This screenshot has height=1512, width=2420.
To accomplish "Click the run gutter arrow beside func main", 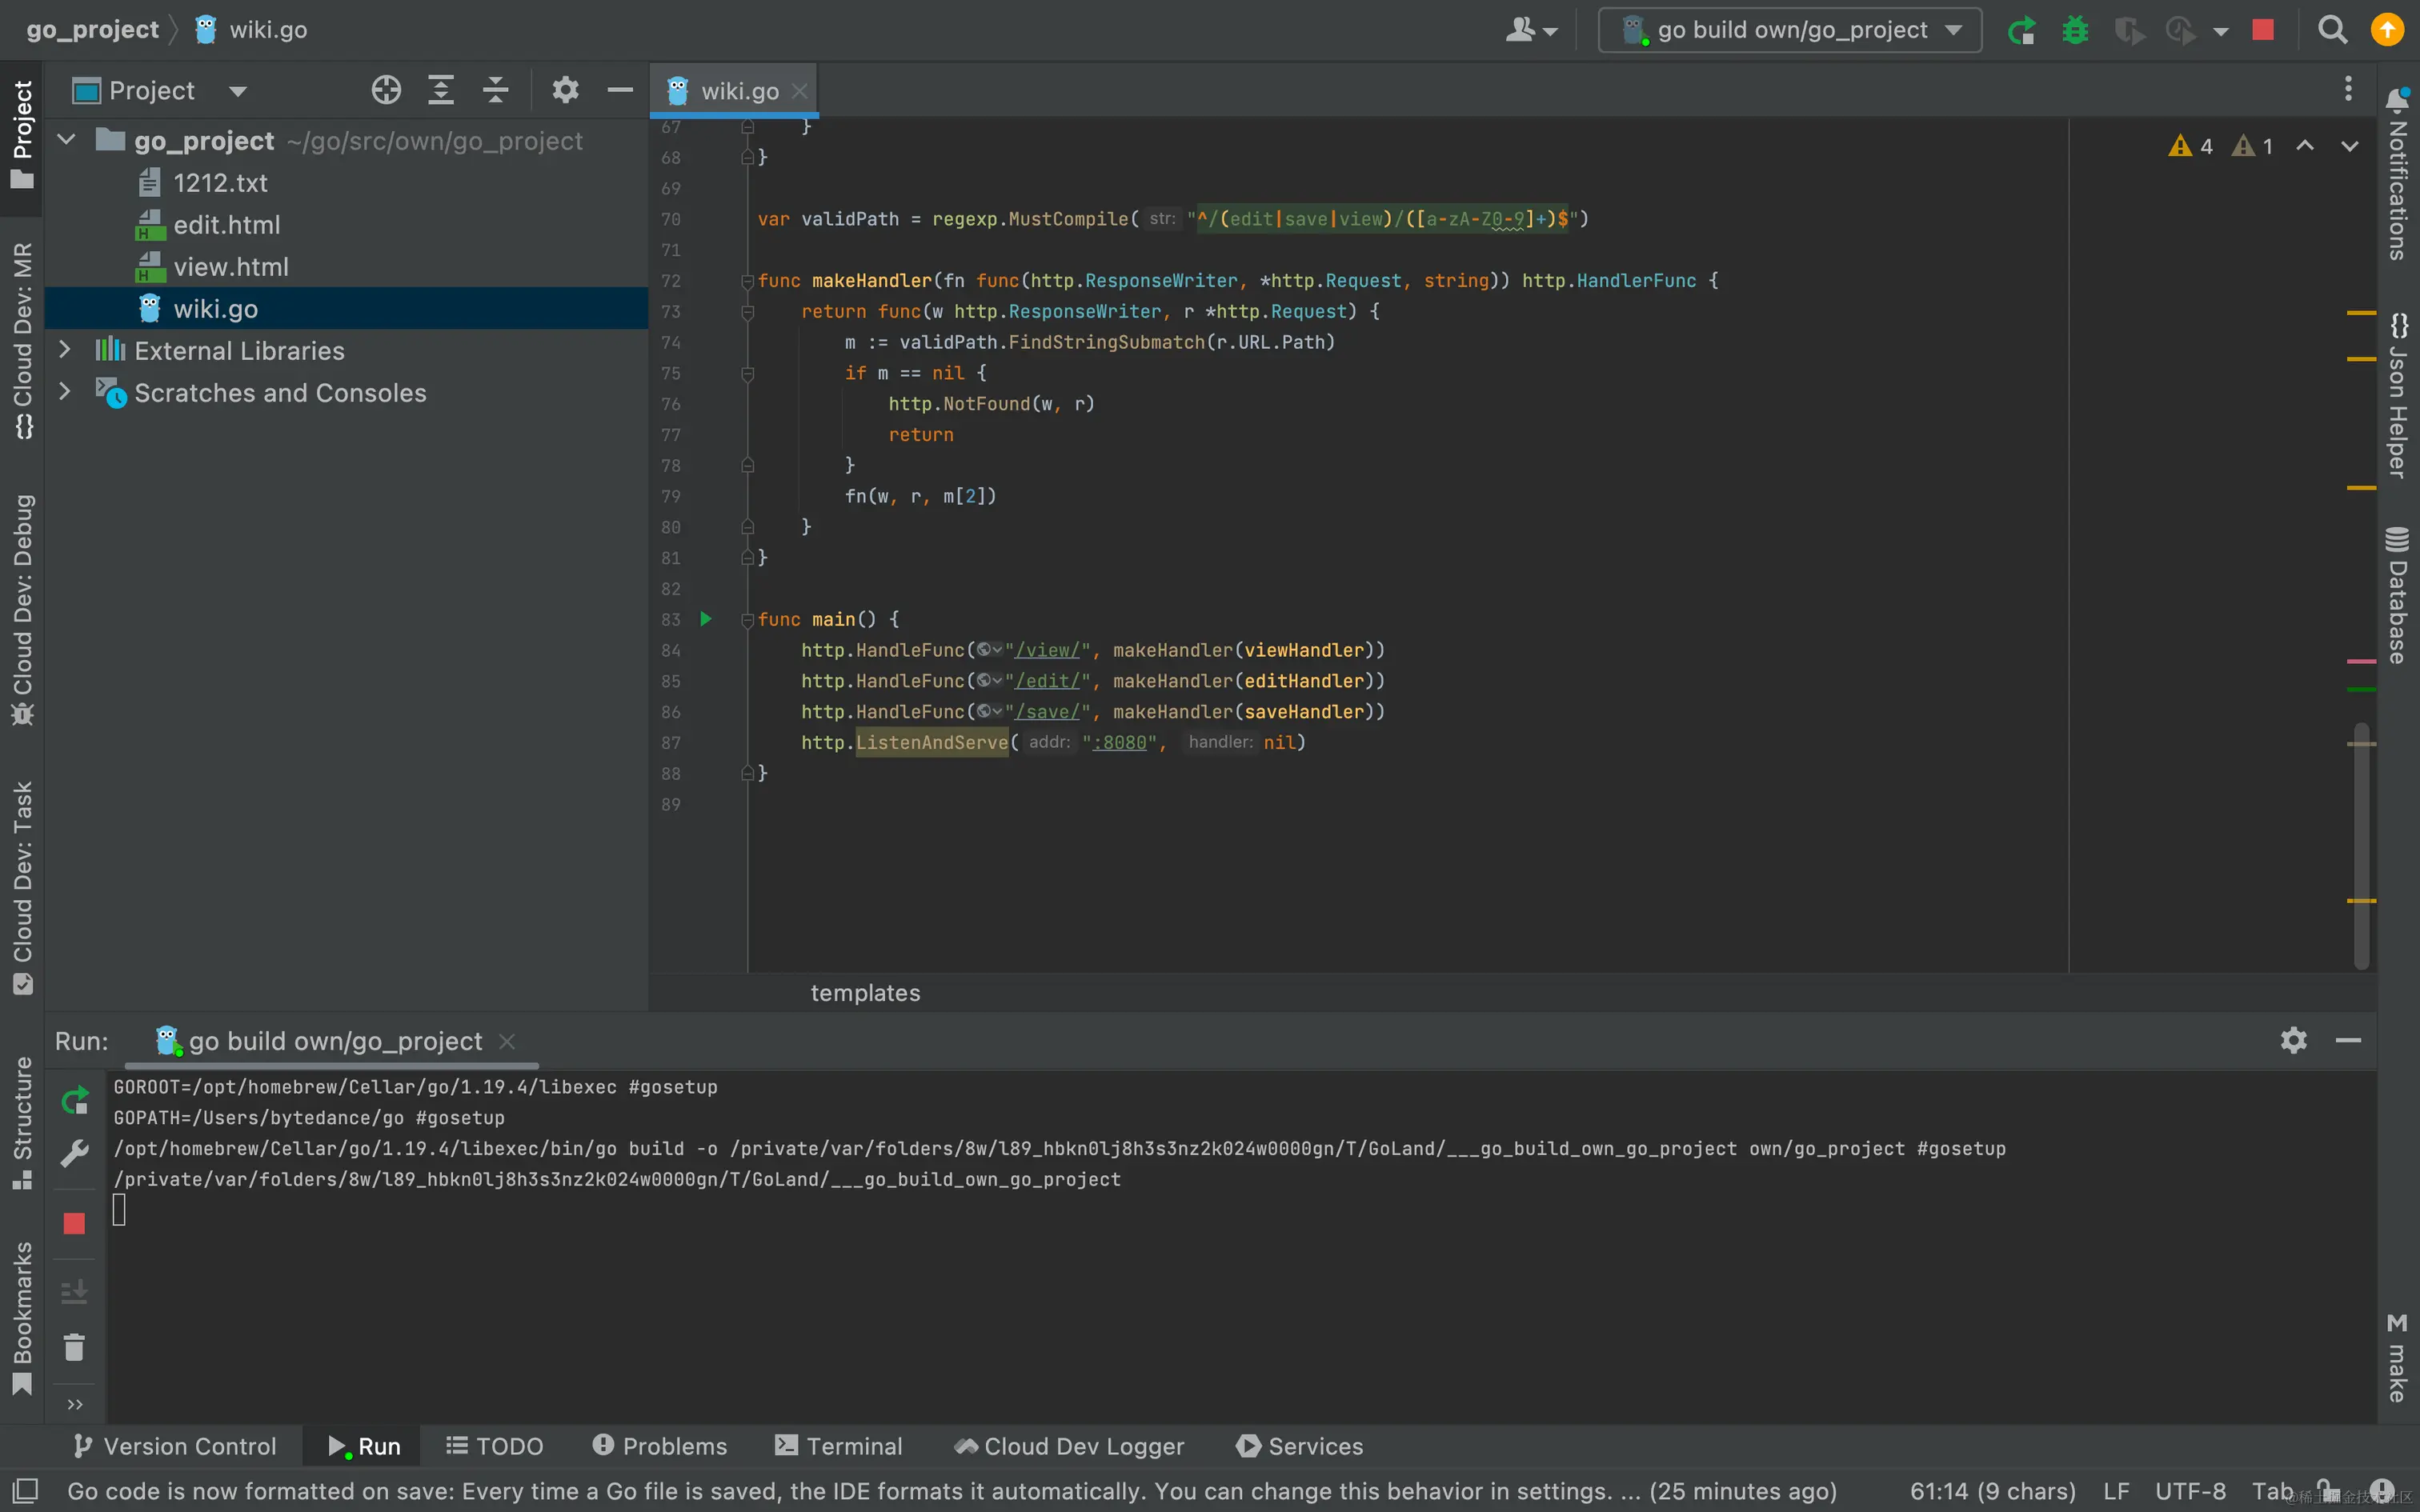I will point(706,619).
